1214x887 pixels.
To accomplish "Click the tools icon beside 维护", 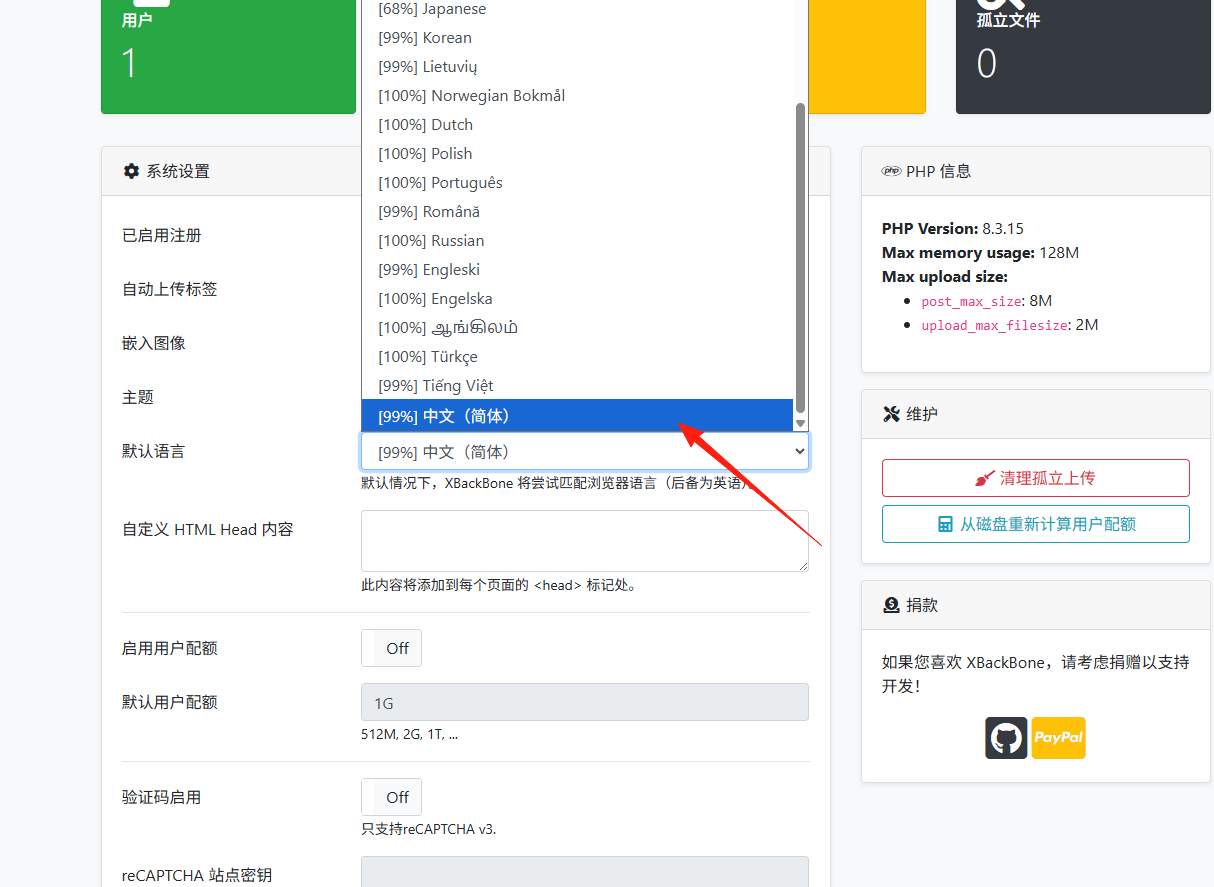I will tap(891, 414).
